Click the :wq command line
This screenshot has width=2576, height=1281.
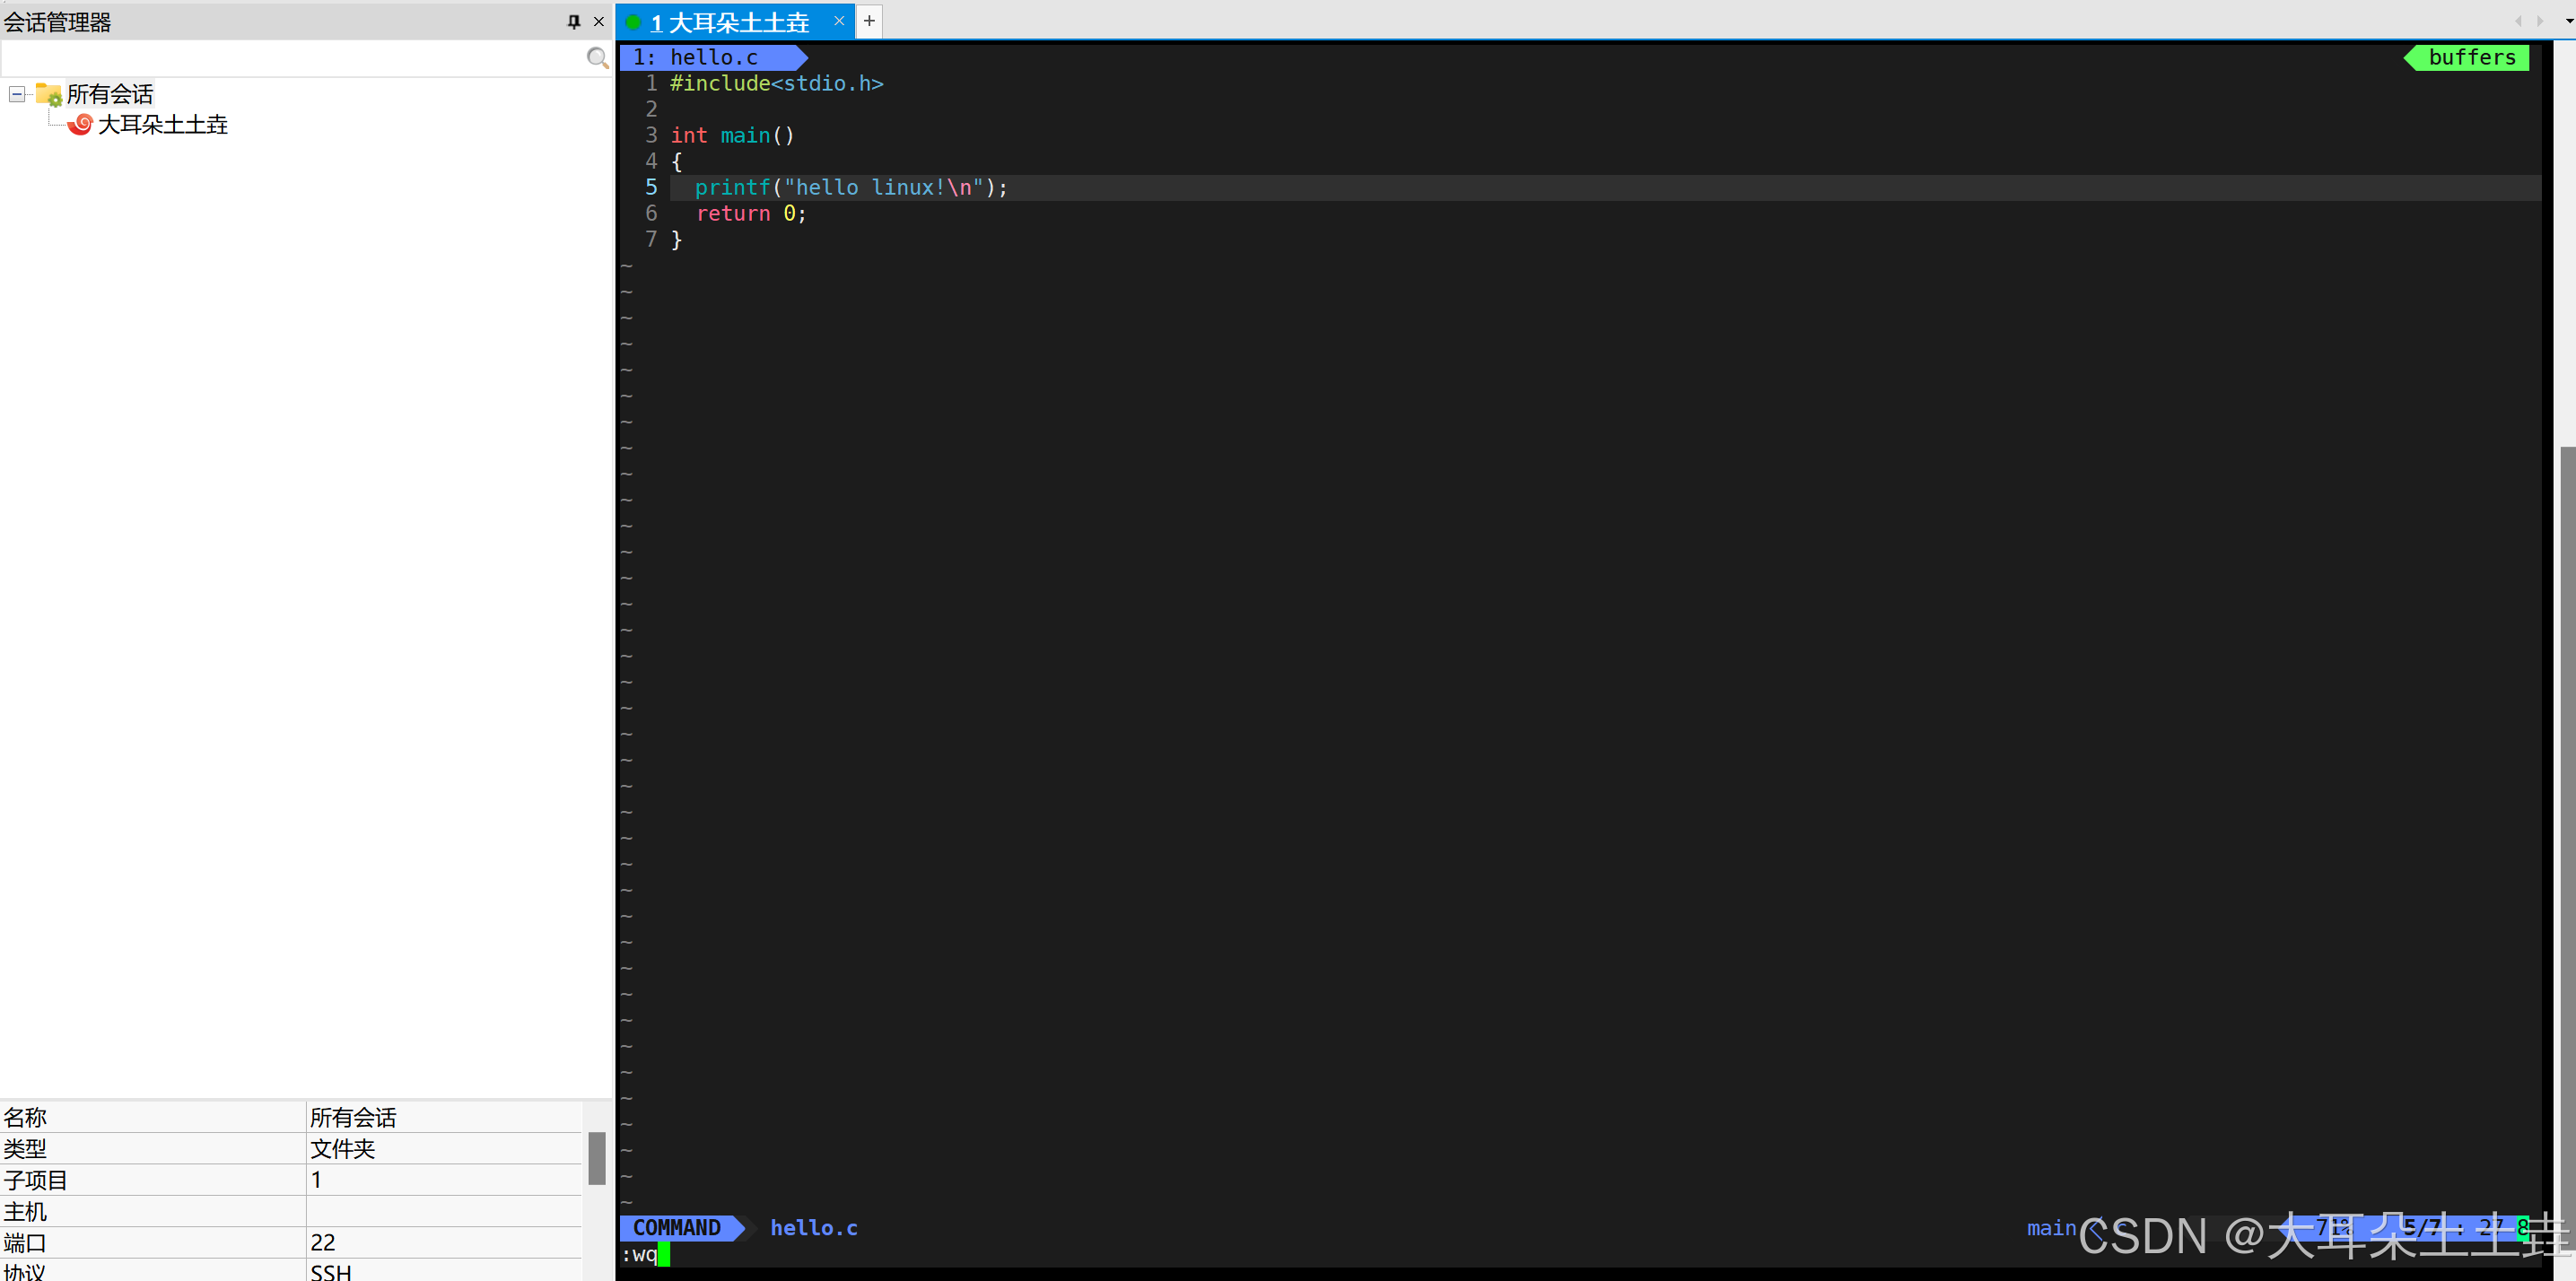(x=640, y=1254)
